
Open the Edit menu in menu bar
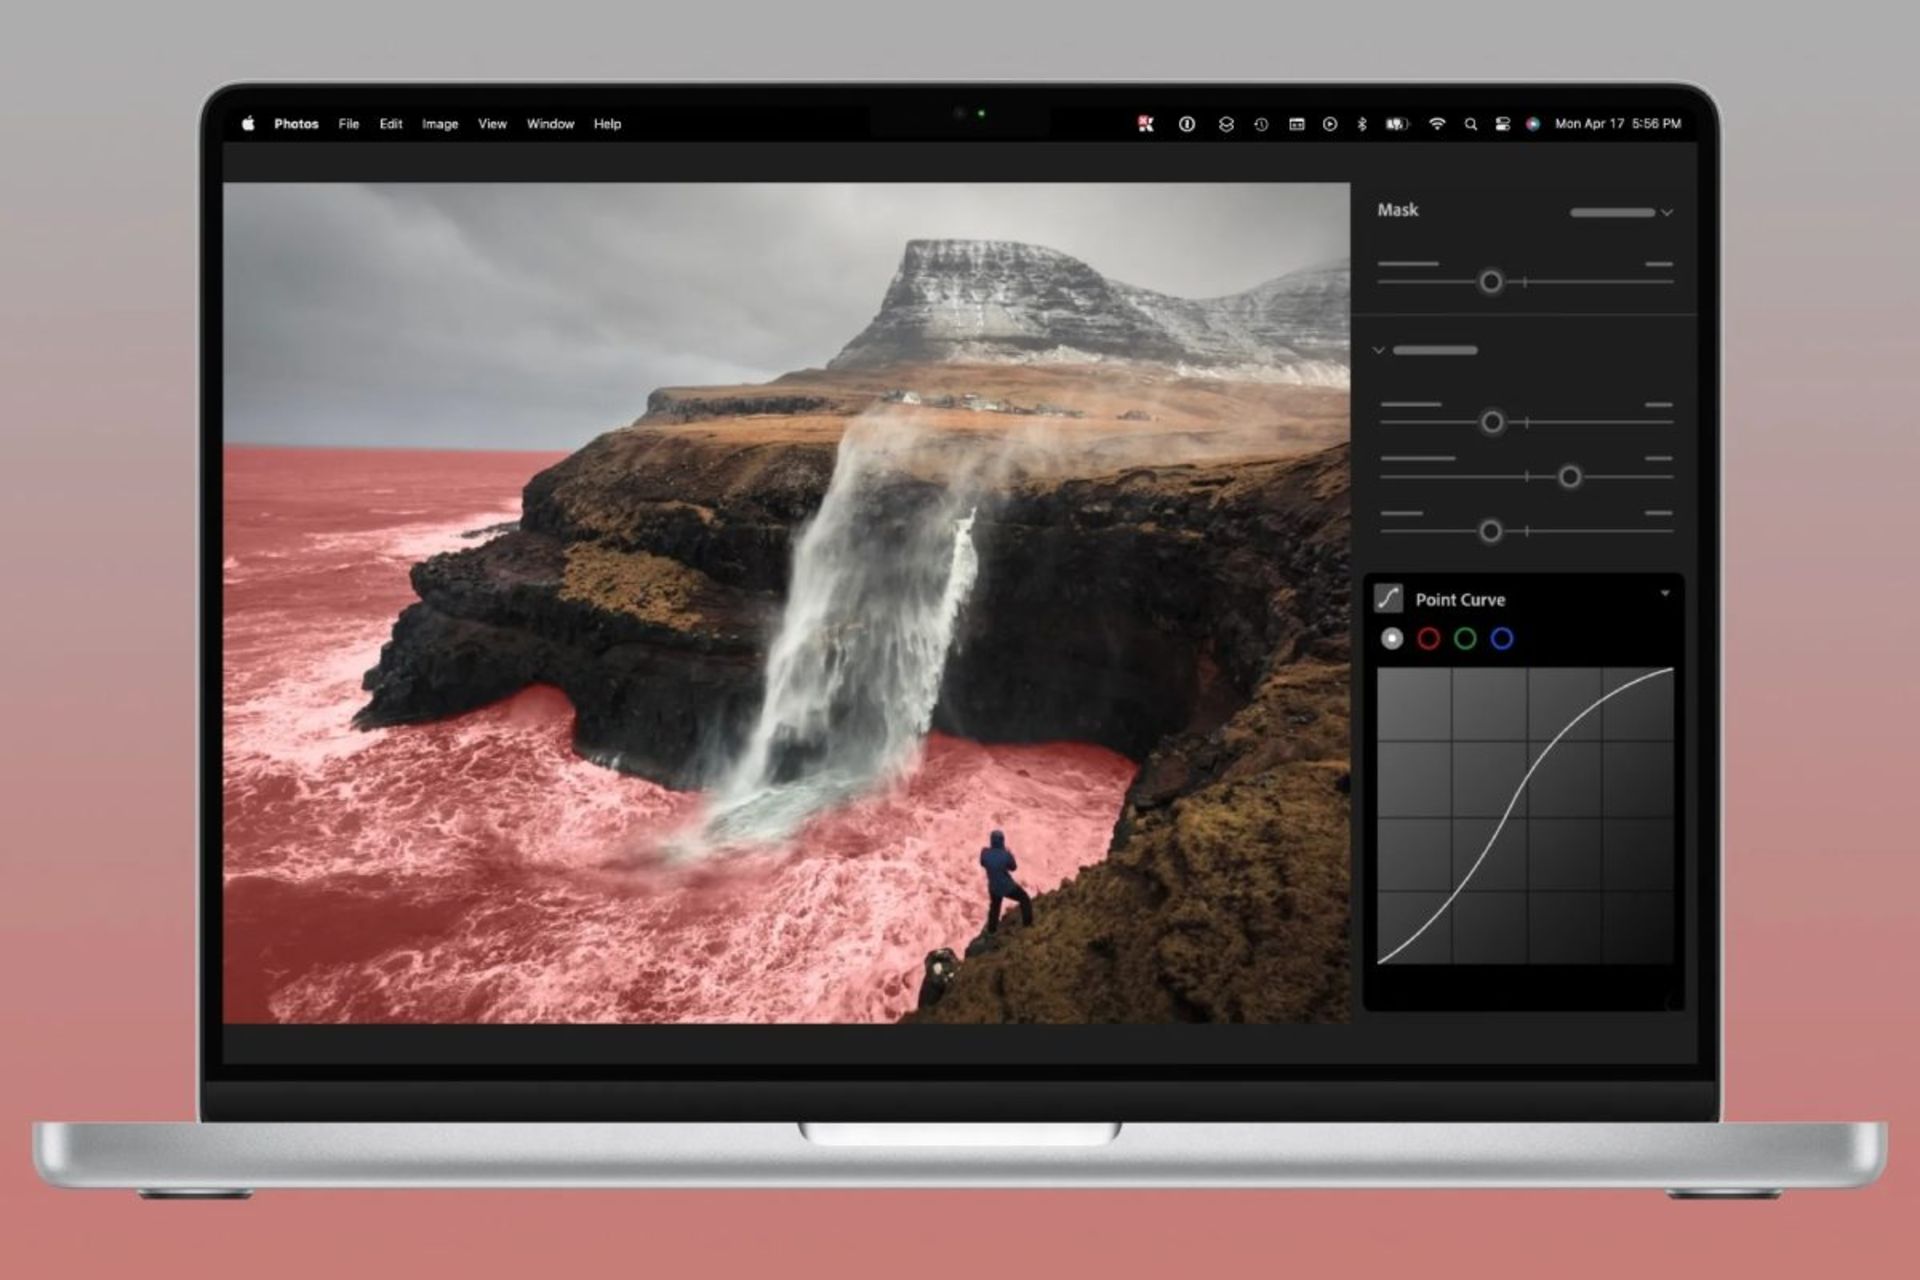pos(389,123)
